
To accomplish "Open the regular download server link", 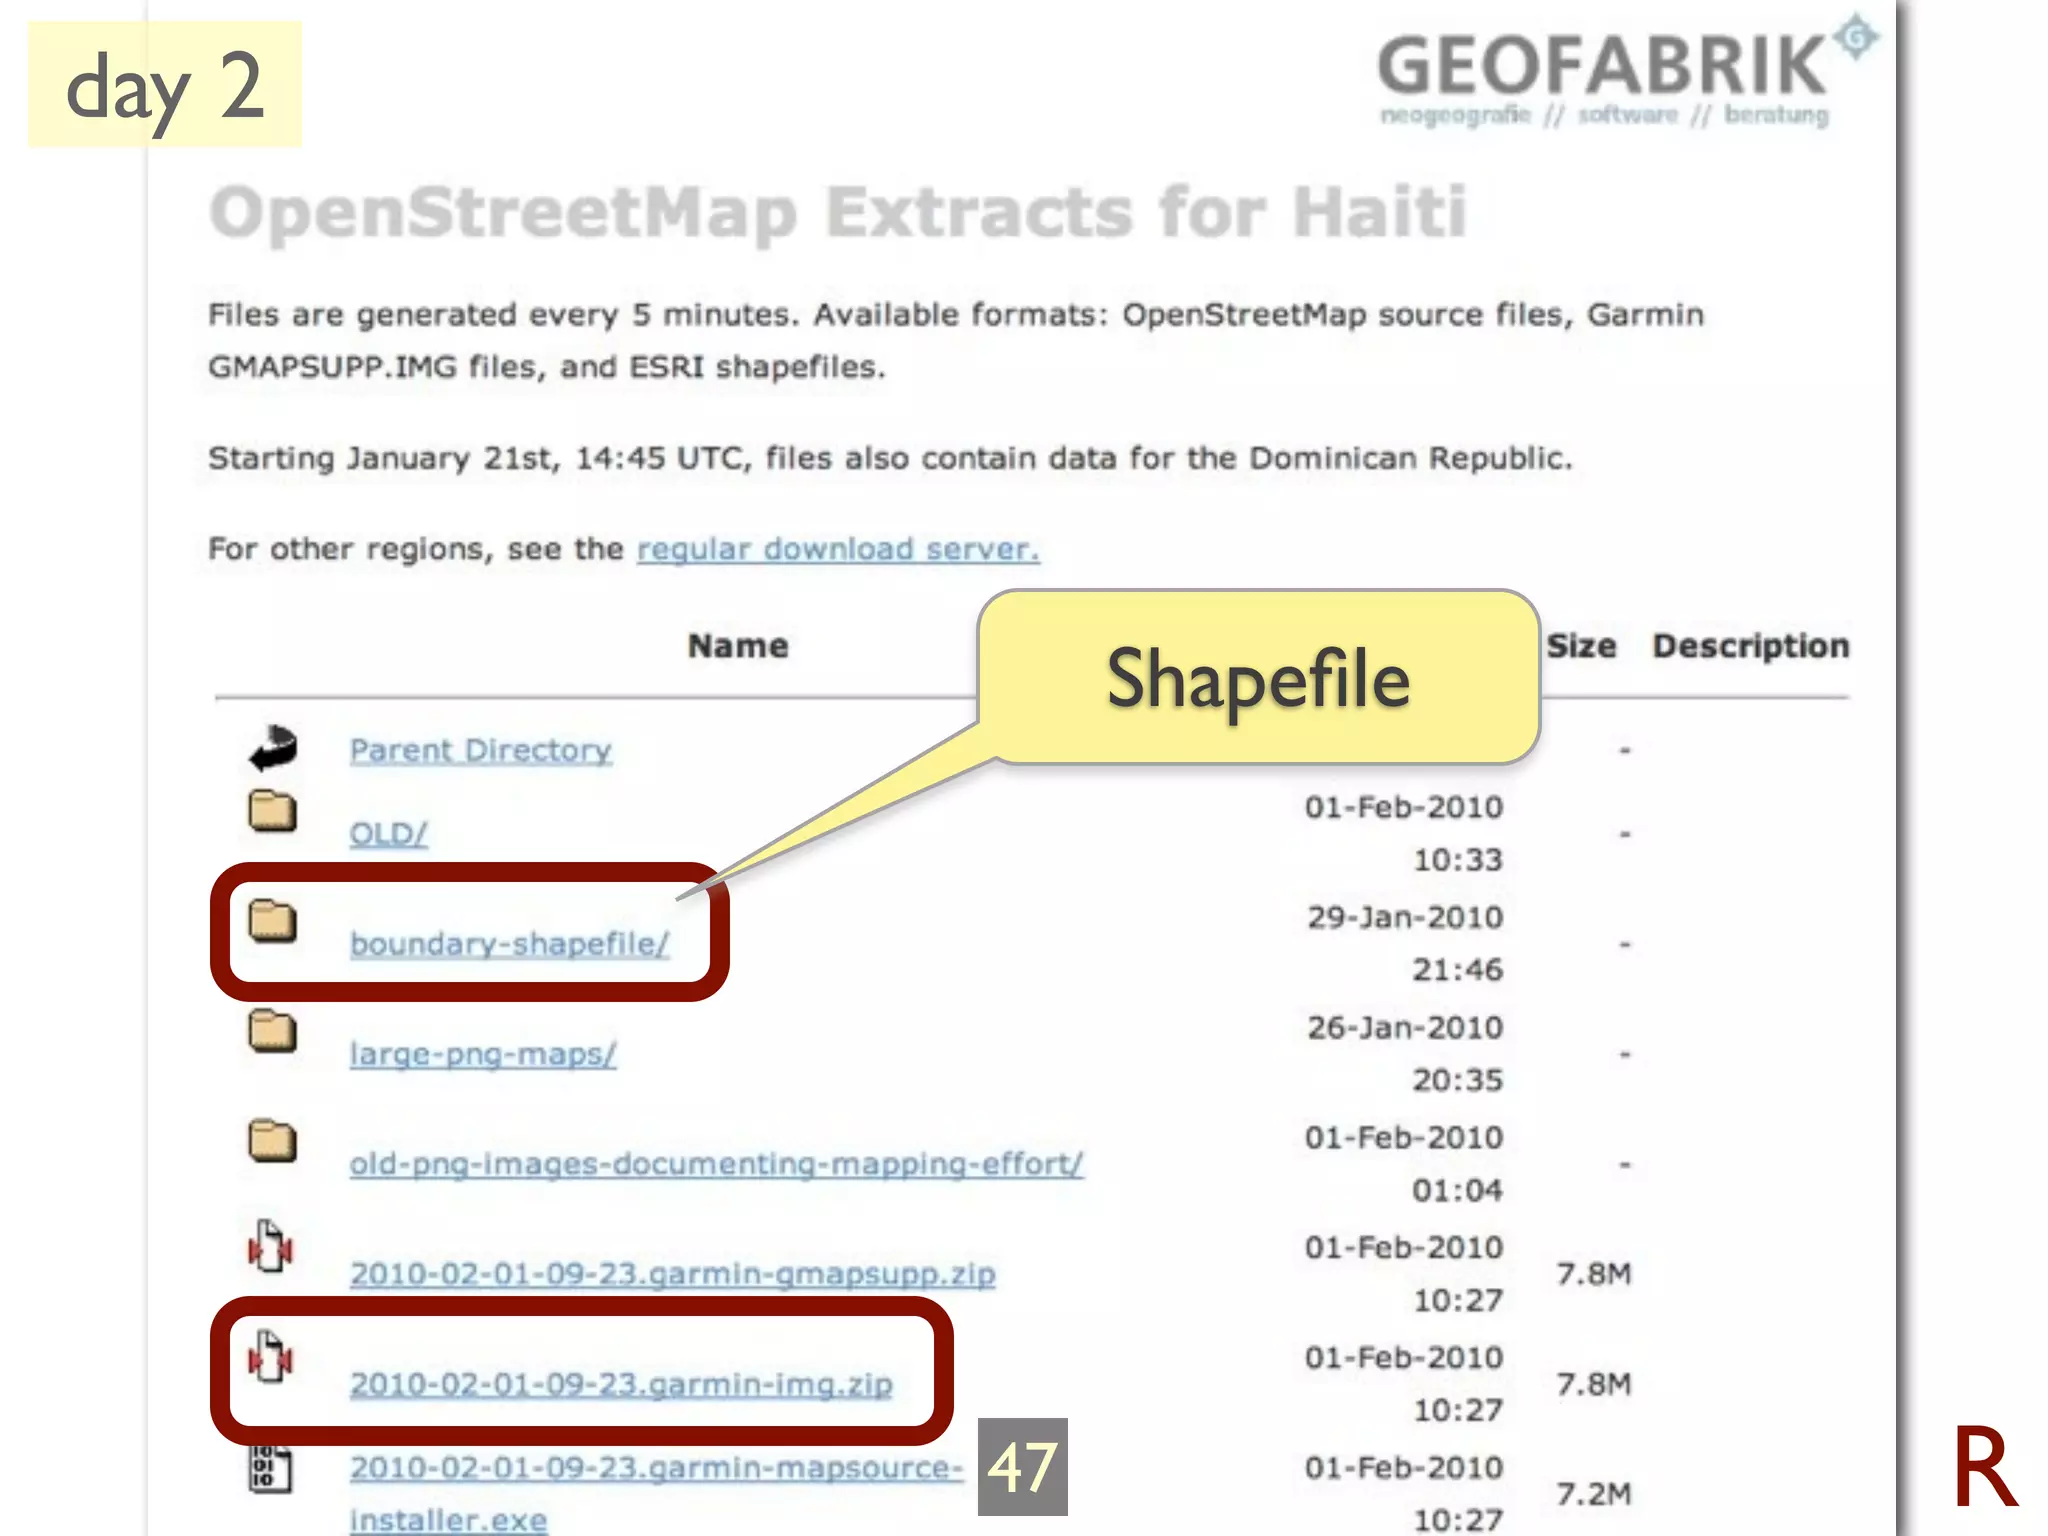I will (x=838, y=549).
